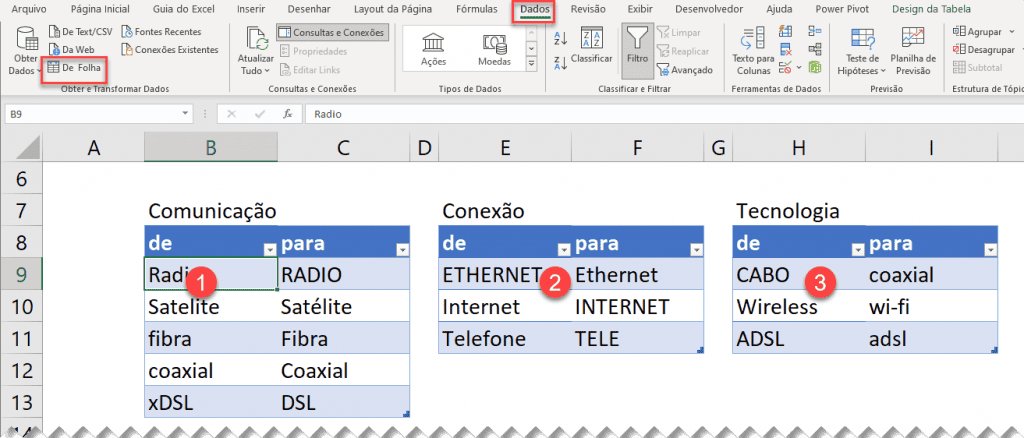Import data using De Text/CSV
1024x438 pixels.
tap(80, 31)
